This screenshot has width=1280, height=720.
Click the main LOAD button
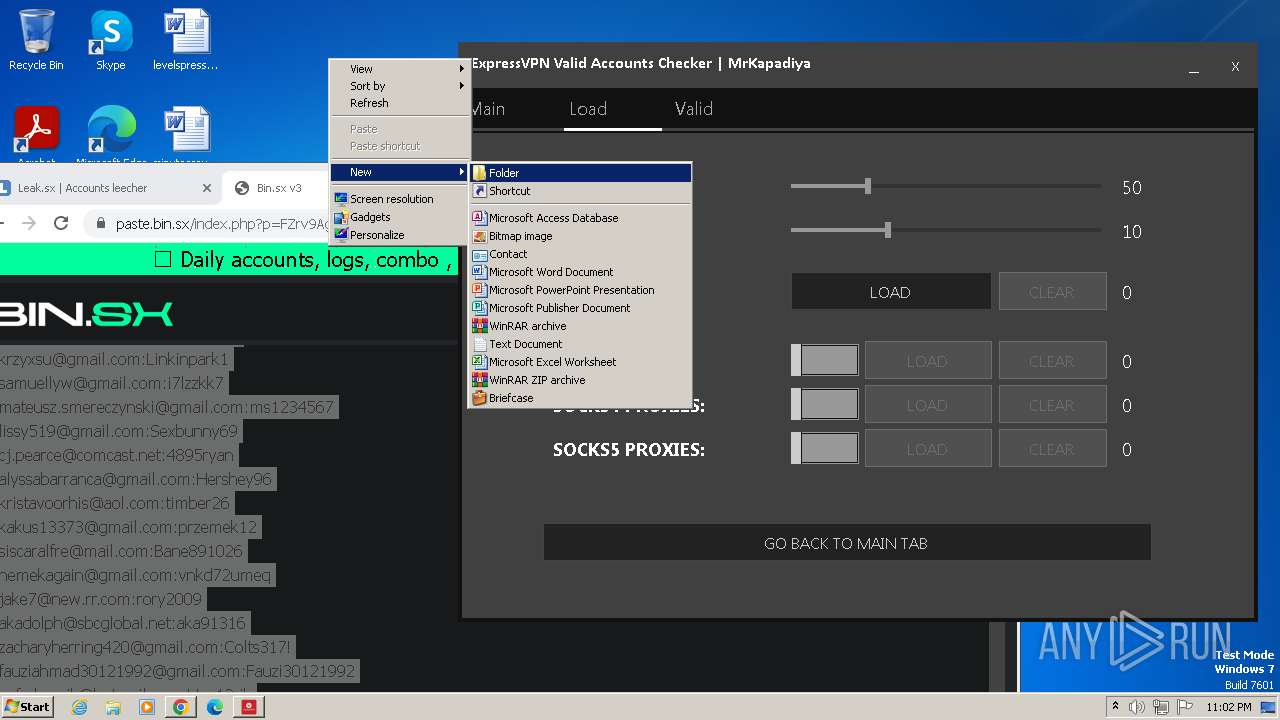coord(890,292)
